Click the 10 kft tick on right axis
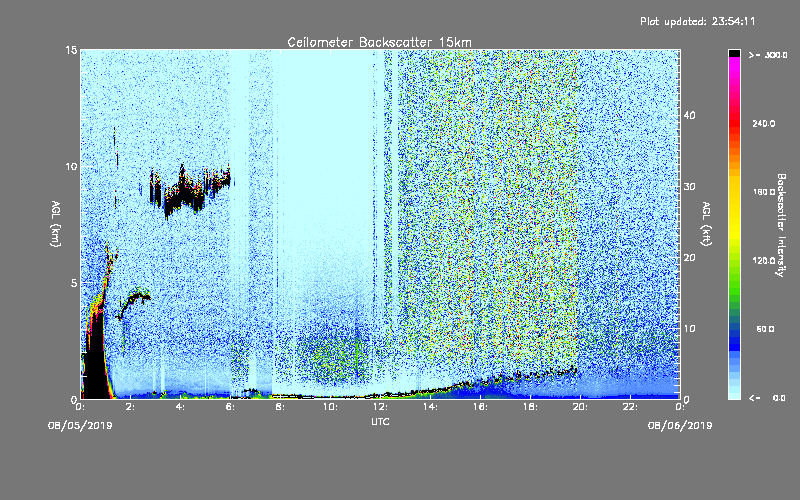 (x=689, y=329)
